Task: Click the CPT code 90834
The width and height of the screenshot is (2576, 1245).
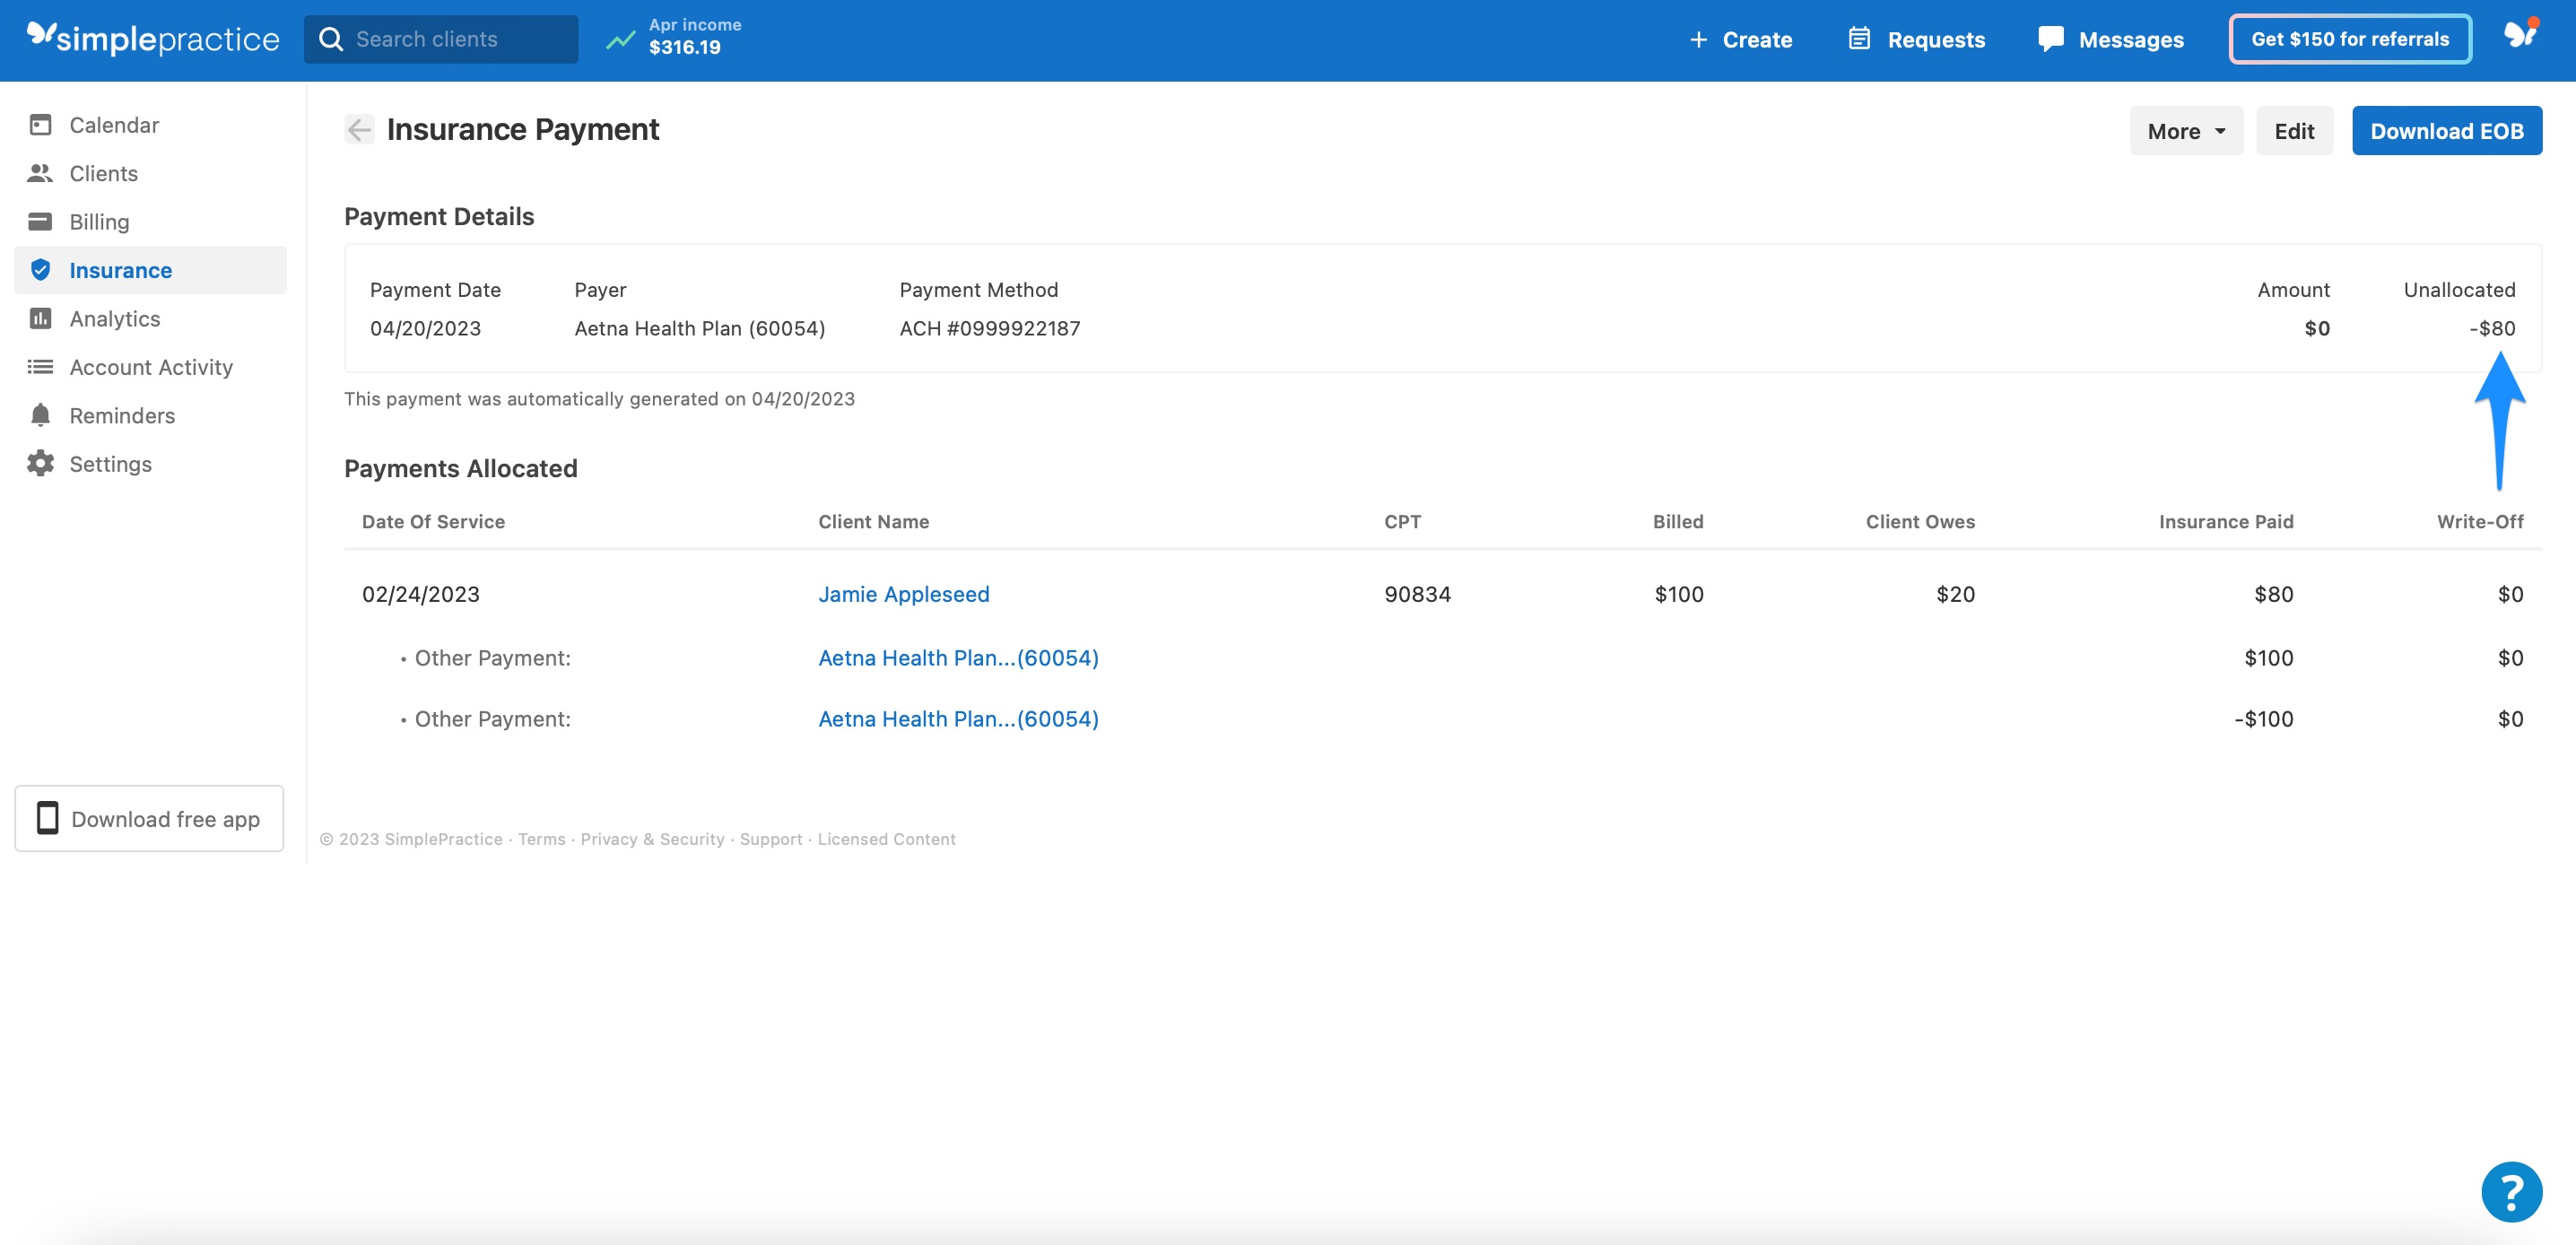Action: tap(1417, 594)
